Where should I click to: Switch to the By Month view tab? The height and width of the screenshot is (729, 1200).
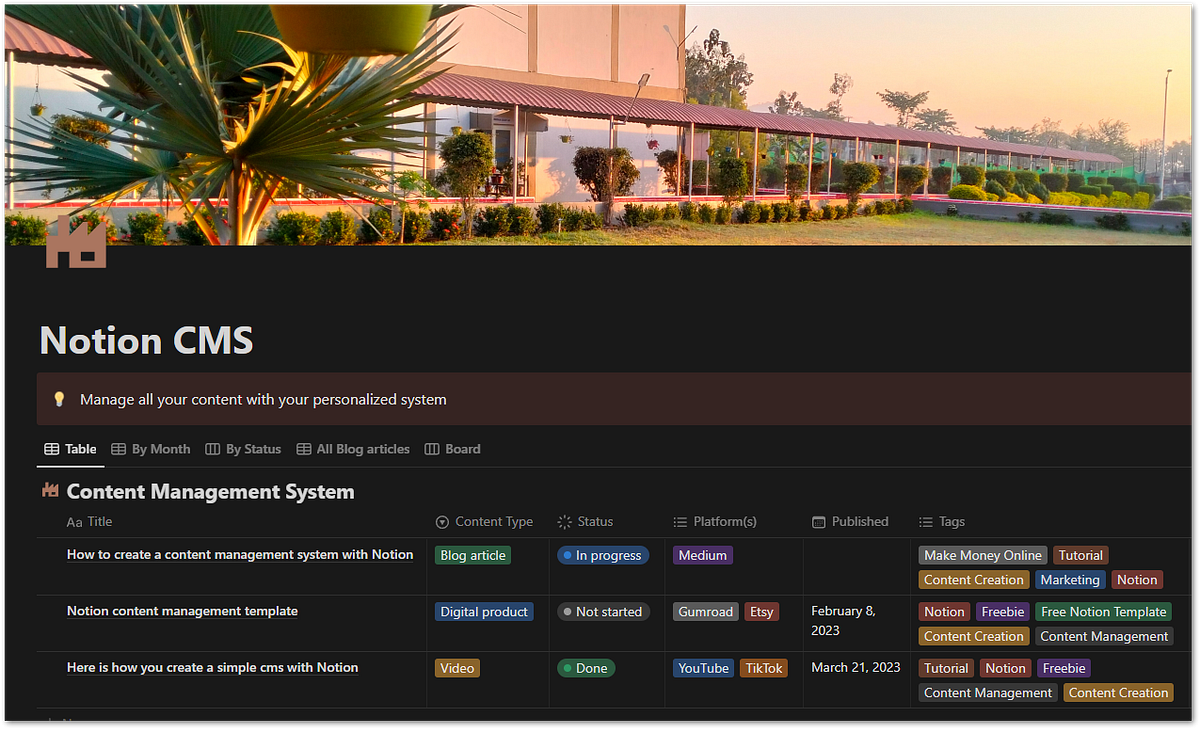click(160, 449)
